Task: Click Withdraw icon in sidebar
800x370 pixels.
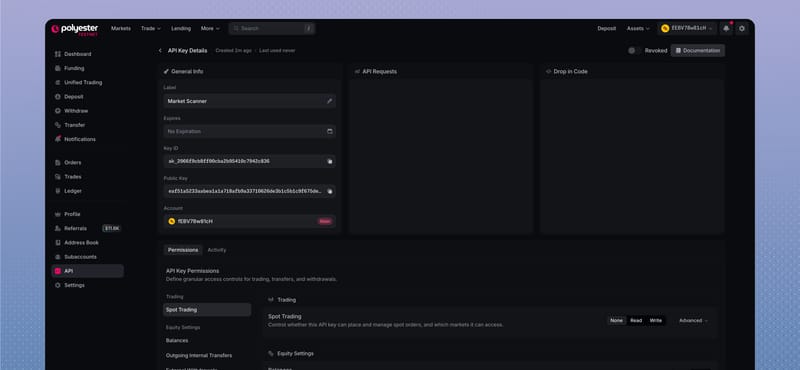Action: (58, 111)
